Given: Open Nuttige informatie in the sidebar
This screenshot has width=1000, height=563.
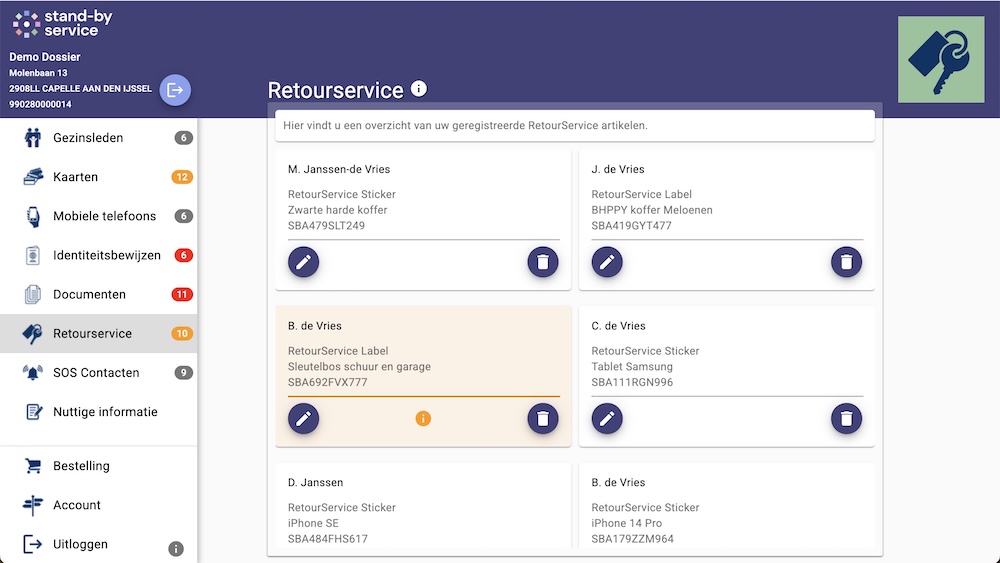Looking at the screenshot, I should [x=99, y=412].
